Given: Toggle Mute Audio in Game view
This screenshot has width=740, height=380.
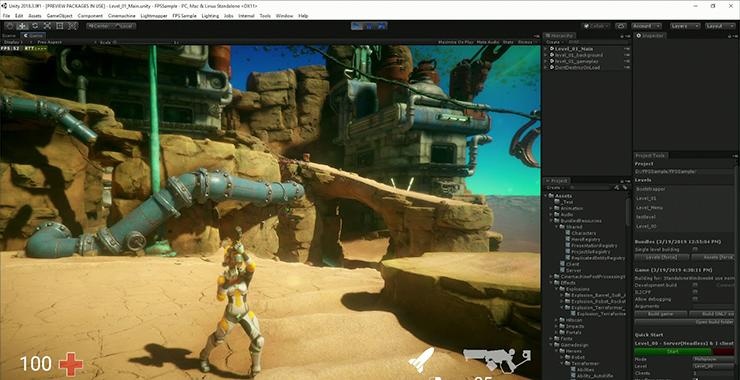Looking at the screenshot, I should [x=488, y=42].
